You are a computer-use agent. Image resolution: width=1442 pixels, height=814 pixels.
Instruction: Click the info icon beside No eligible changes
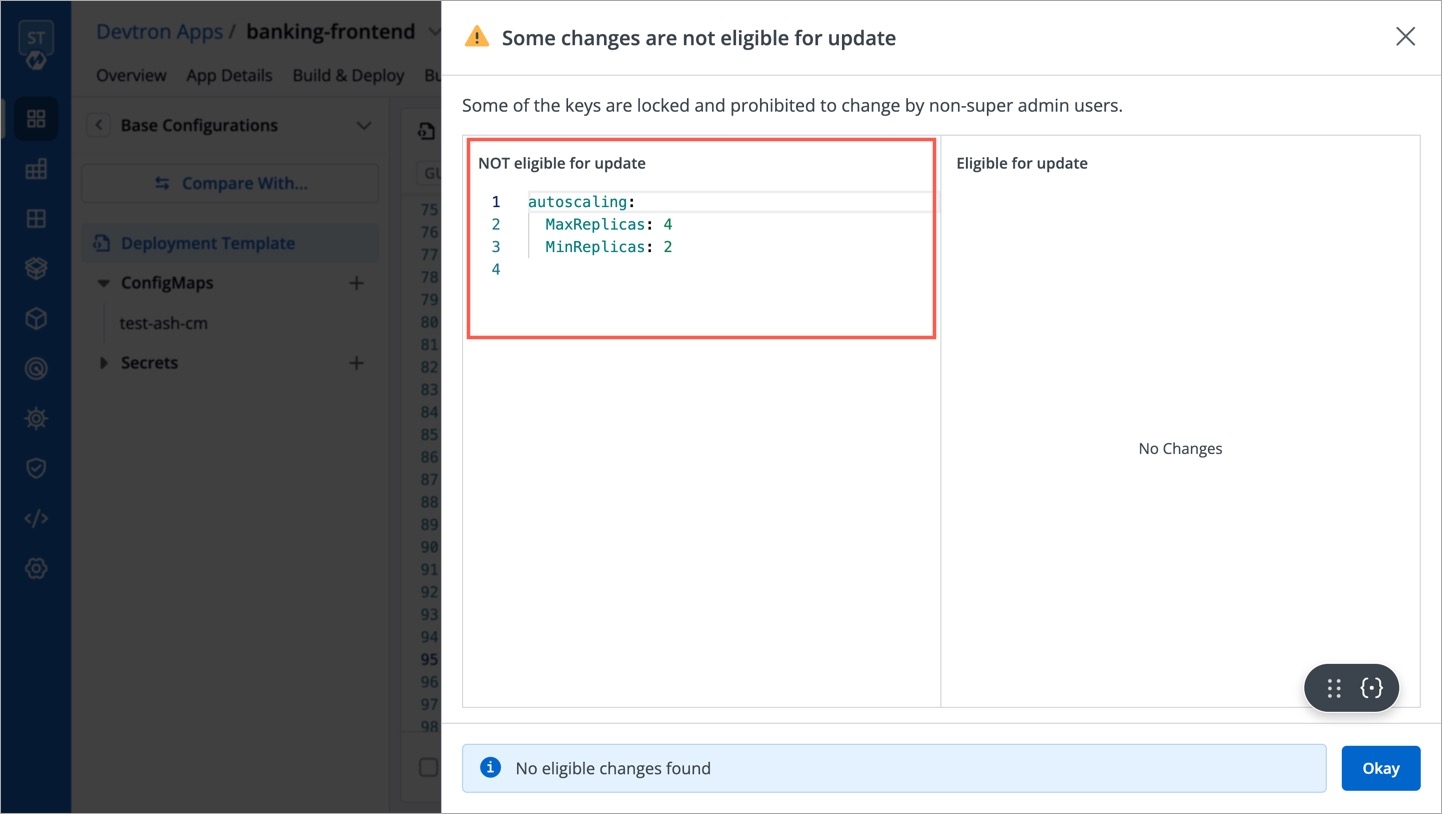[x=490, y=768]
